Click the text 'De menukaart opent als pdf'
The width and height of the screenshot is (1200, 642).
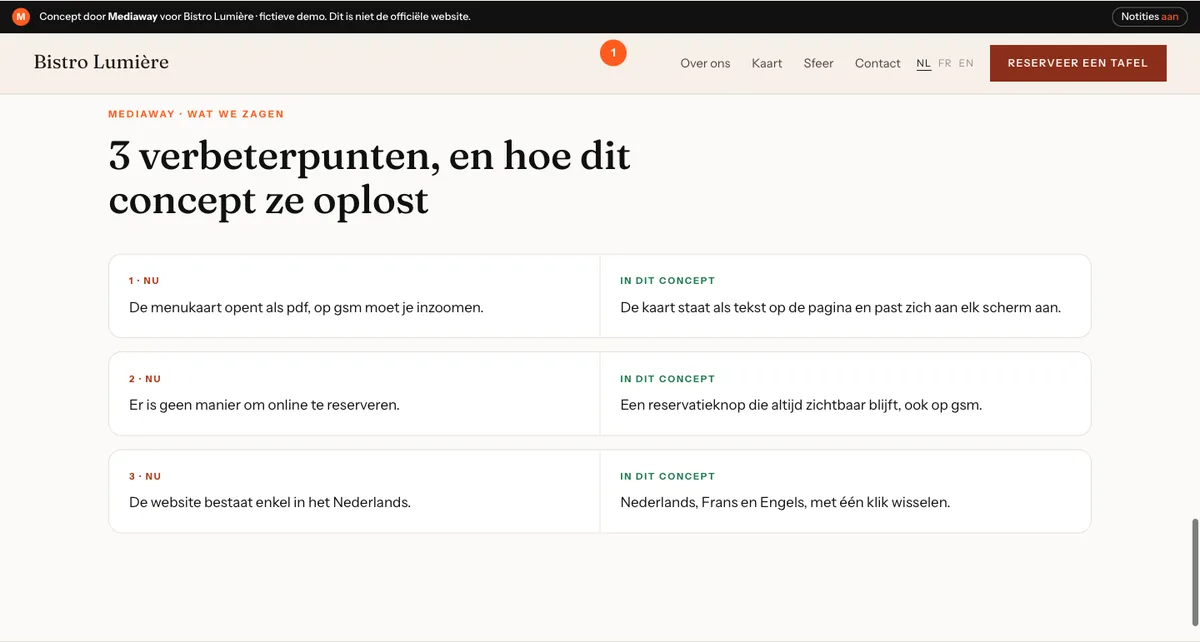(217, 308)
